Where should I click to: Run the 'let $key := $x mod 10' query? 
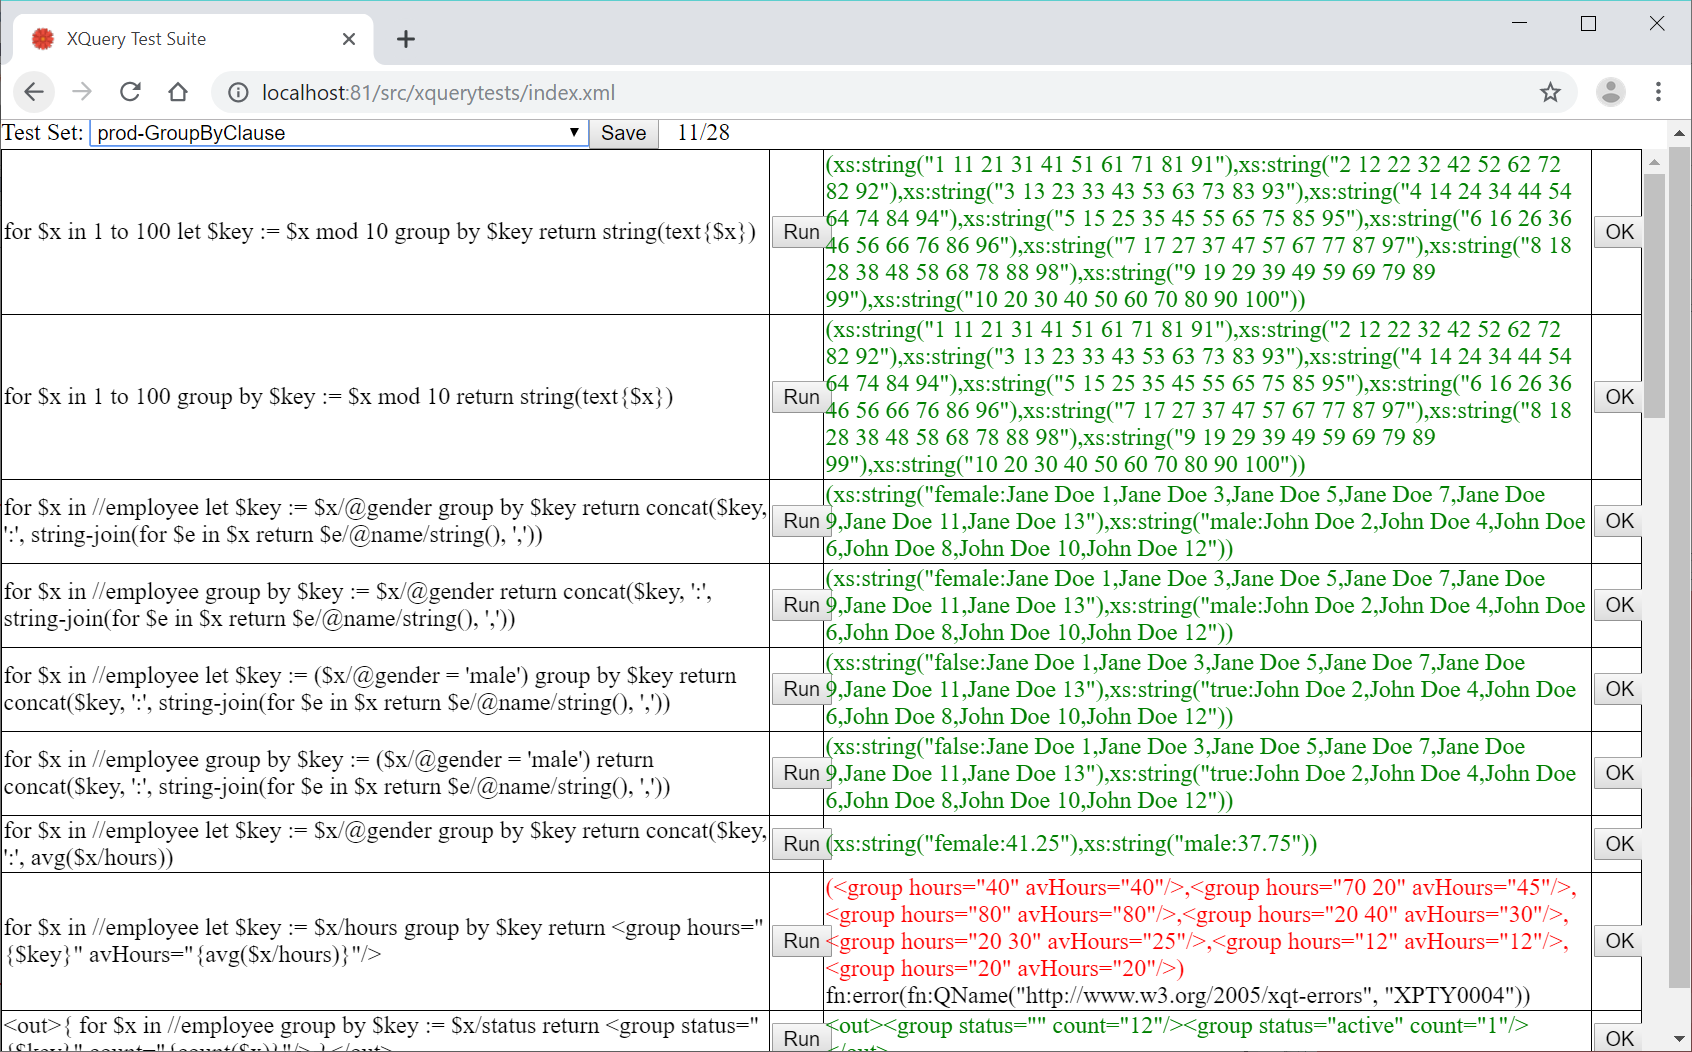800,232
